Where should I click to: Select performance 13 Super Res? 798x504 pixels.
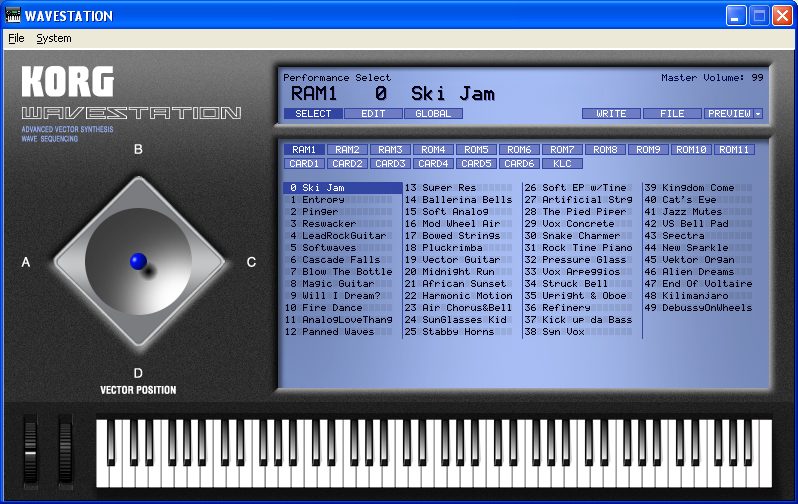coord(463,188)
